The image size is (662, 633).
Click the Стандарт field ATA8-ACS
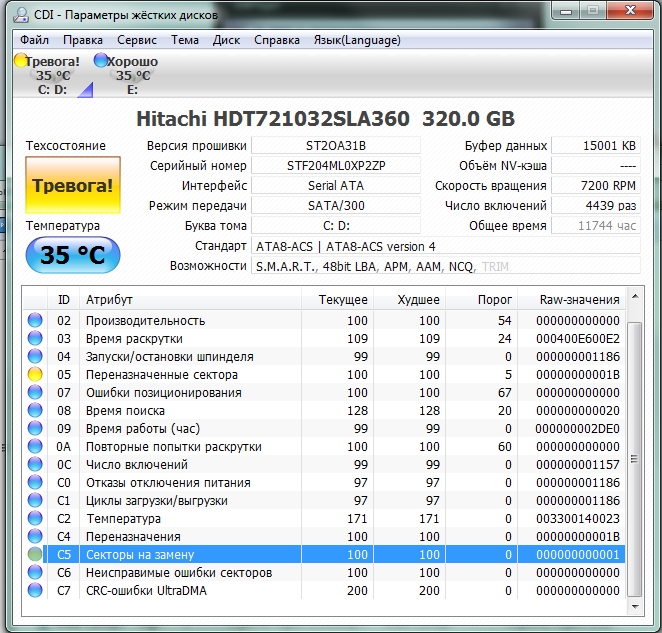point(446,246)
